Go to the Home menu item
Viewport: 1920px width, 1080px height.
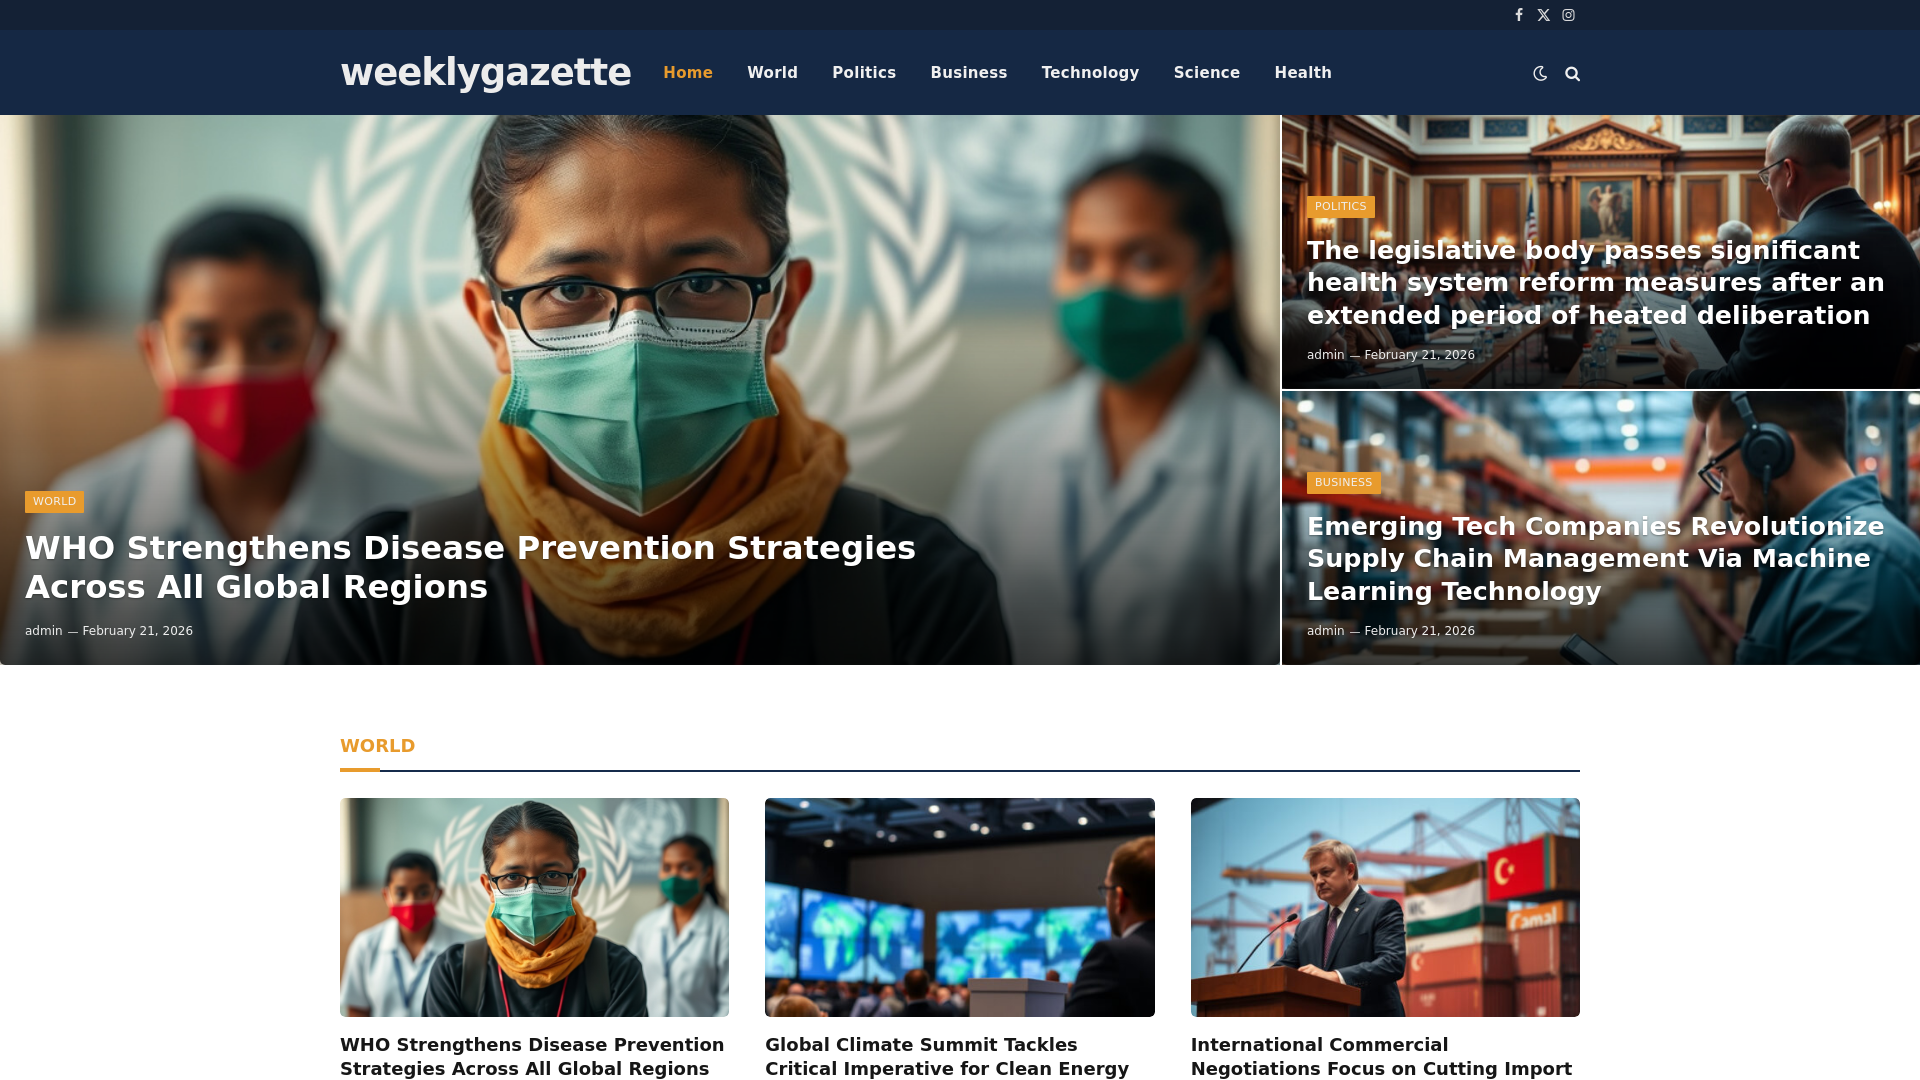(688, 73)
